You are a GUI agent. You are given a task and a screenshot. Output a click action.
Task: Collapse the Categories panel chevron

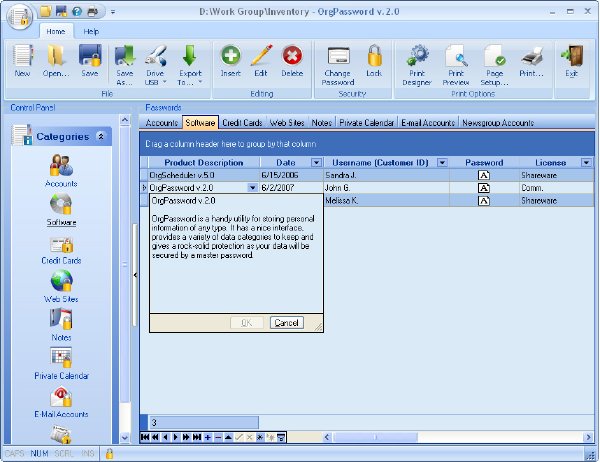click(101, 136)
